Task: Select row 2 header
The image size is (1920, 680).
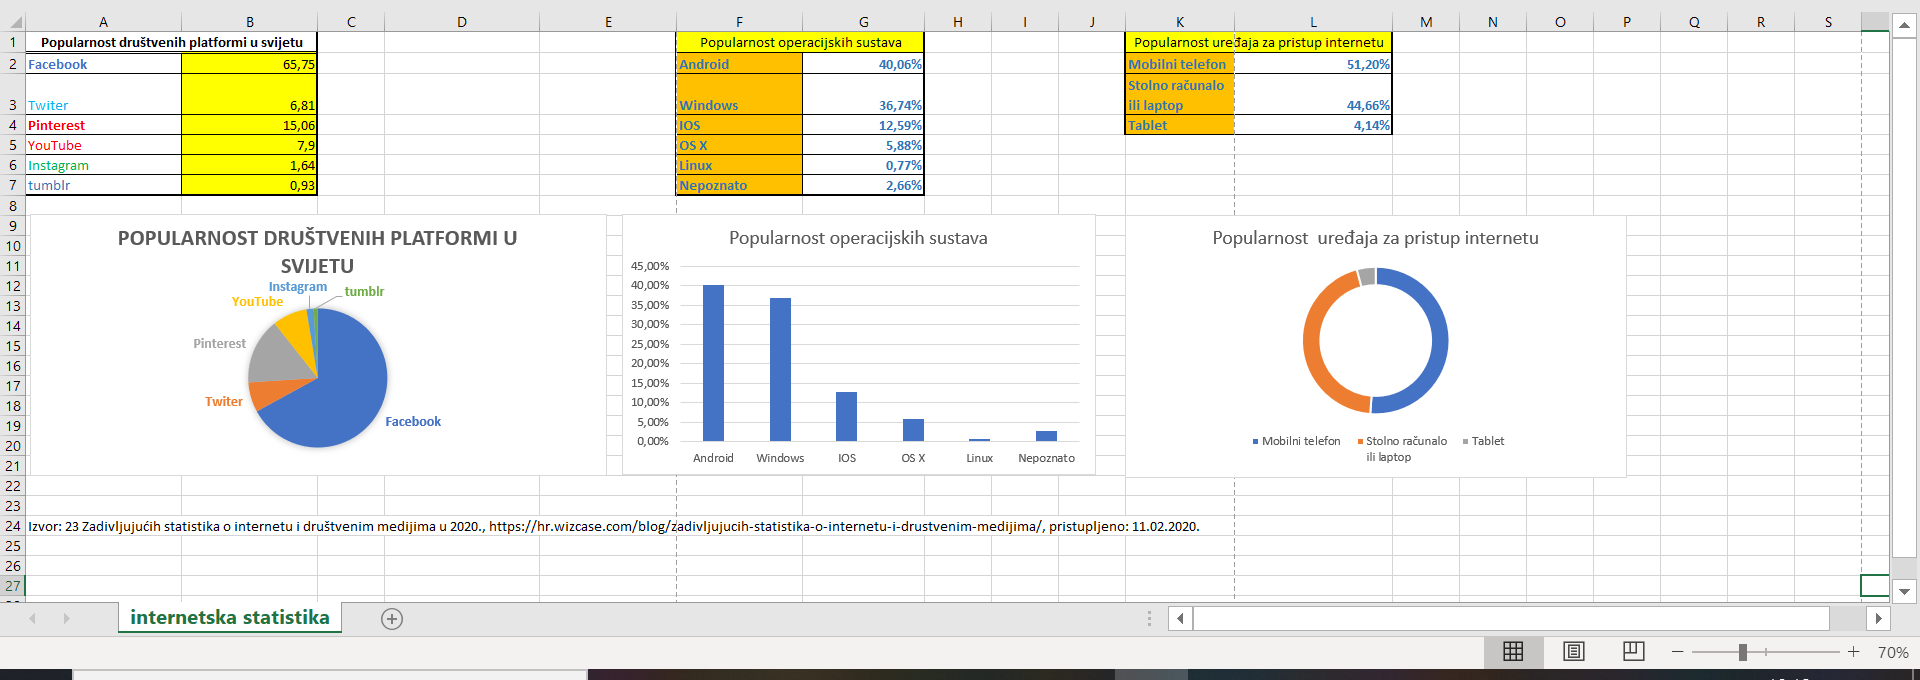Action: click(12, 64)
